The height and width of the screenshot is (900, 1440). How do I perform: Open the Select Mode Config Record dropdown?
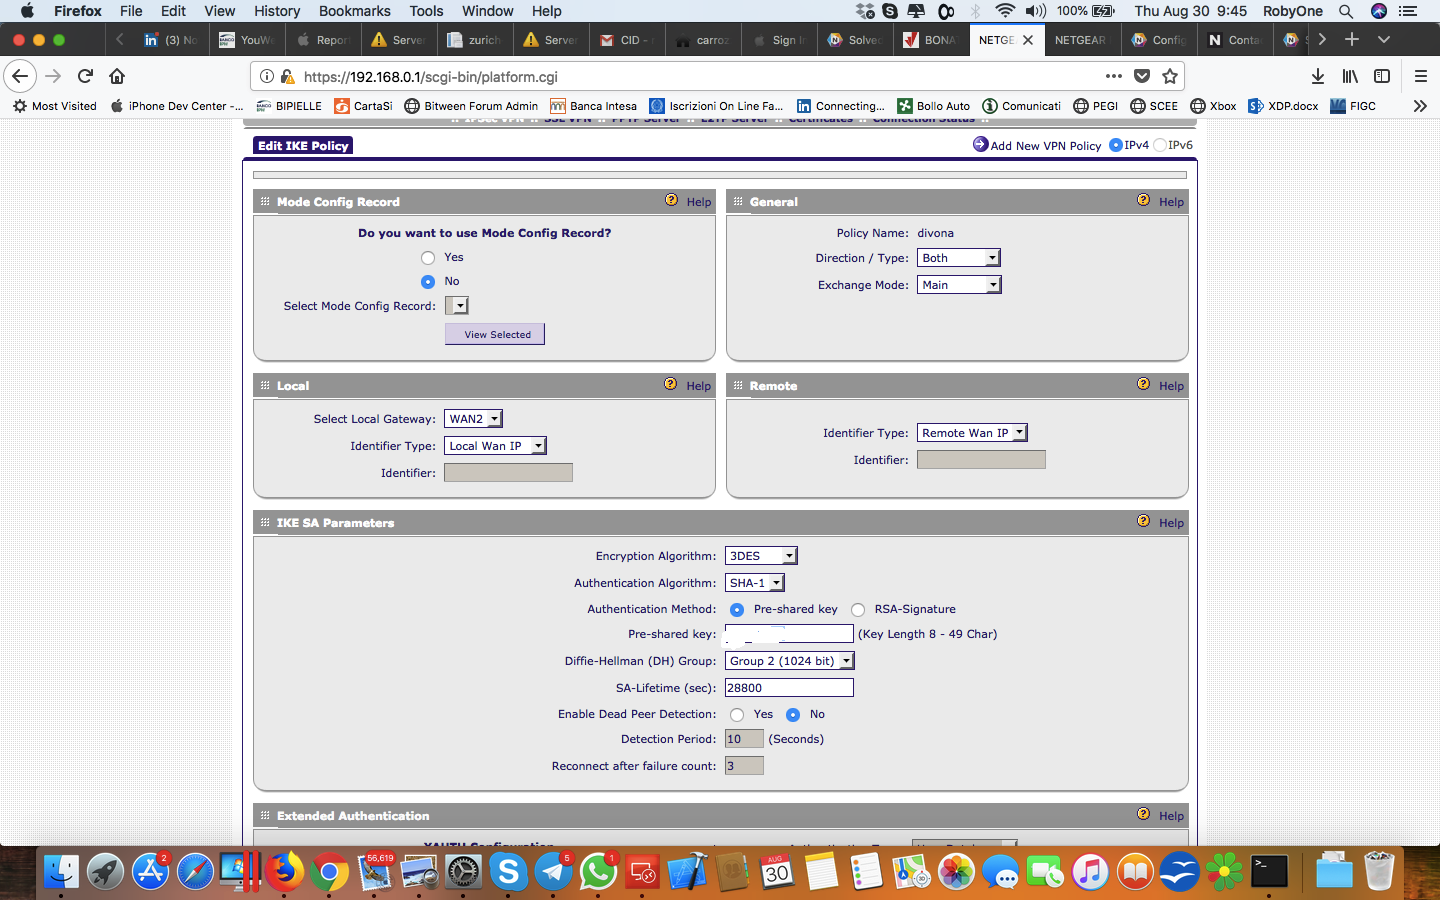(x=457, y=306)
